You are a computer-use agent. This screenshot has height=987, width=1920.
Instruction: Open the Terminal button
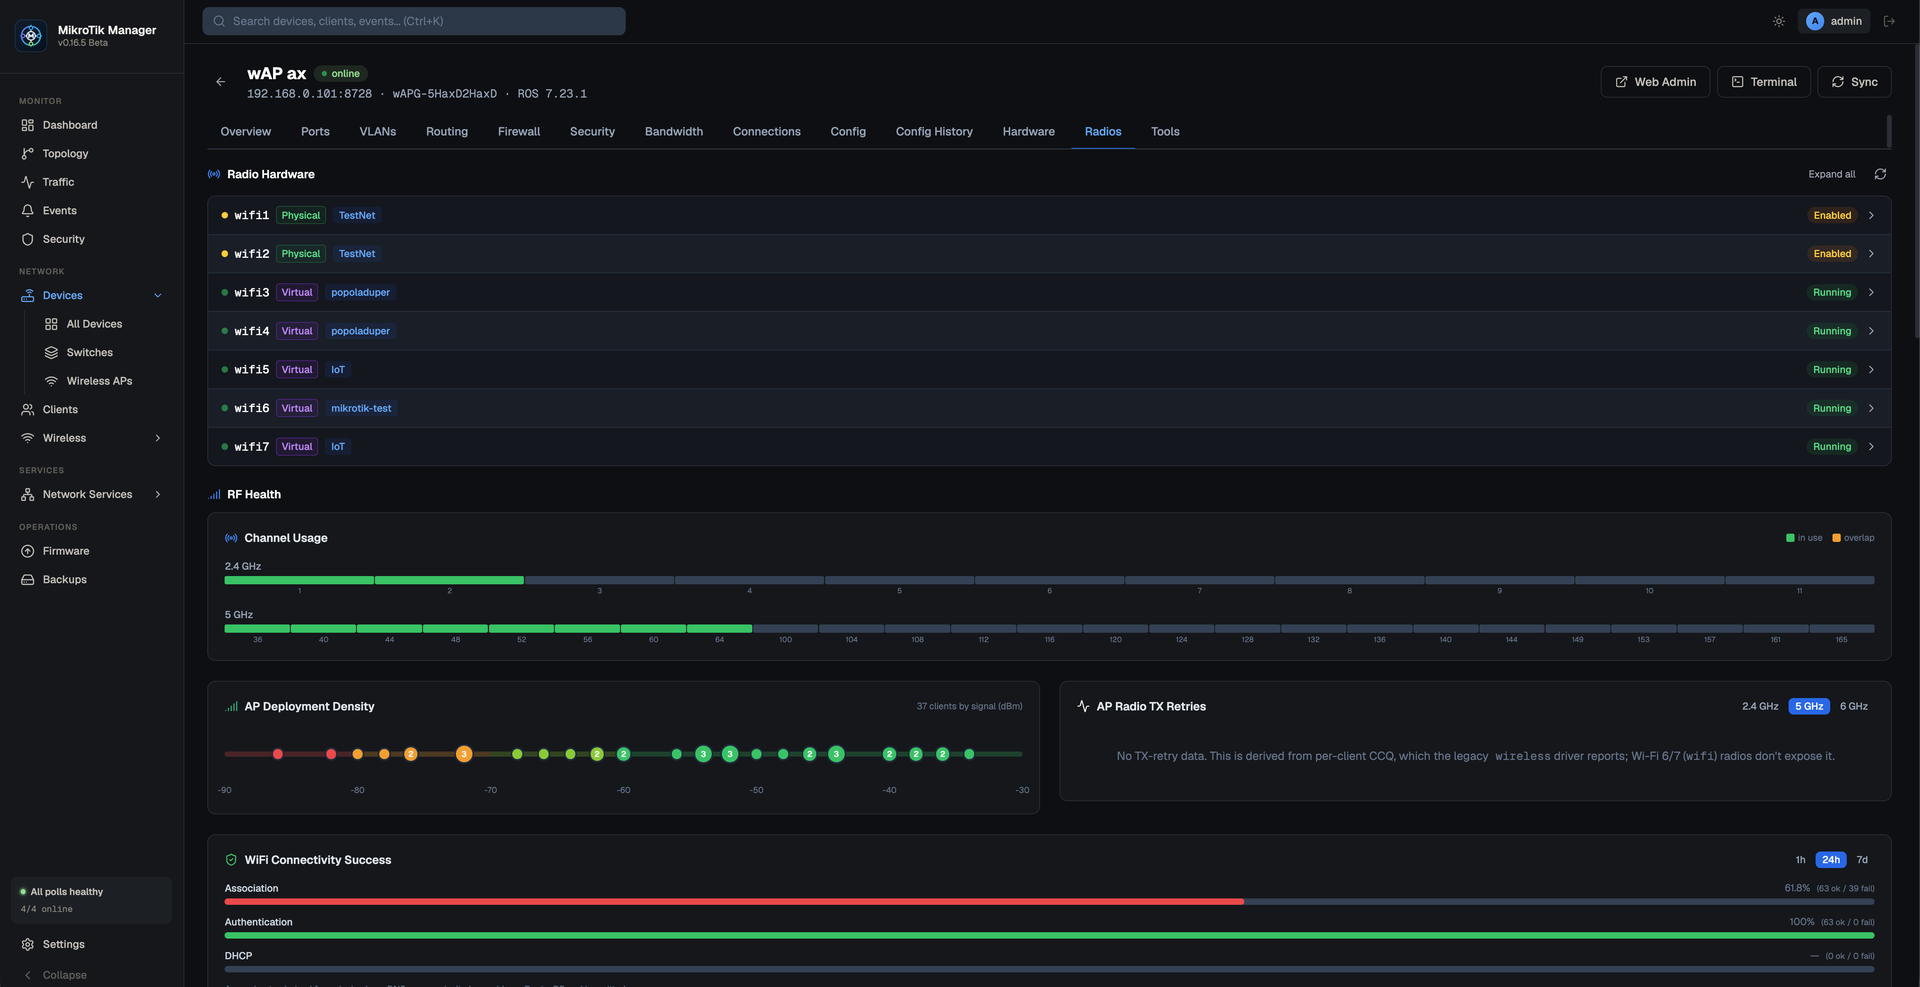(x=1764, y=82)
